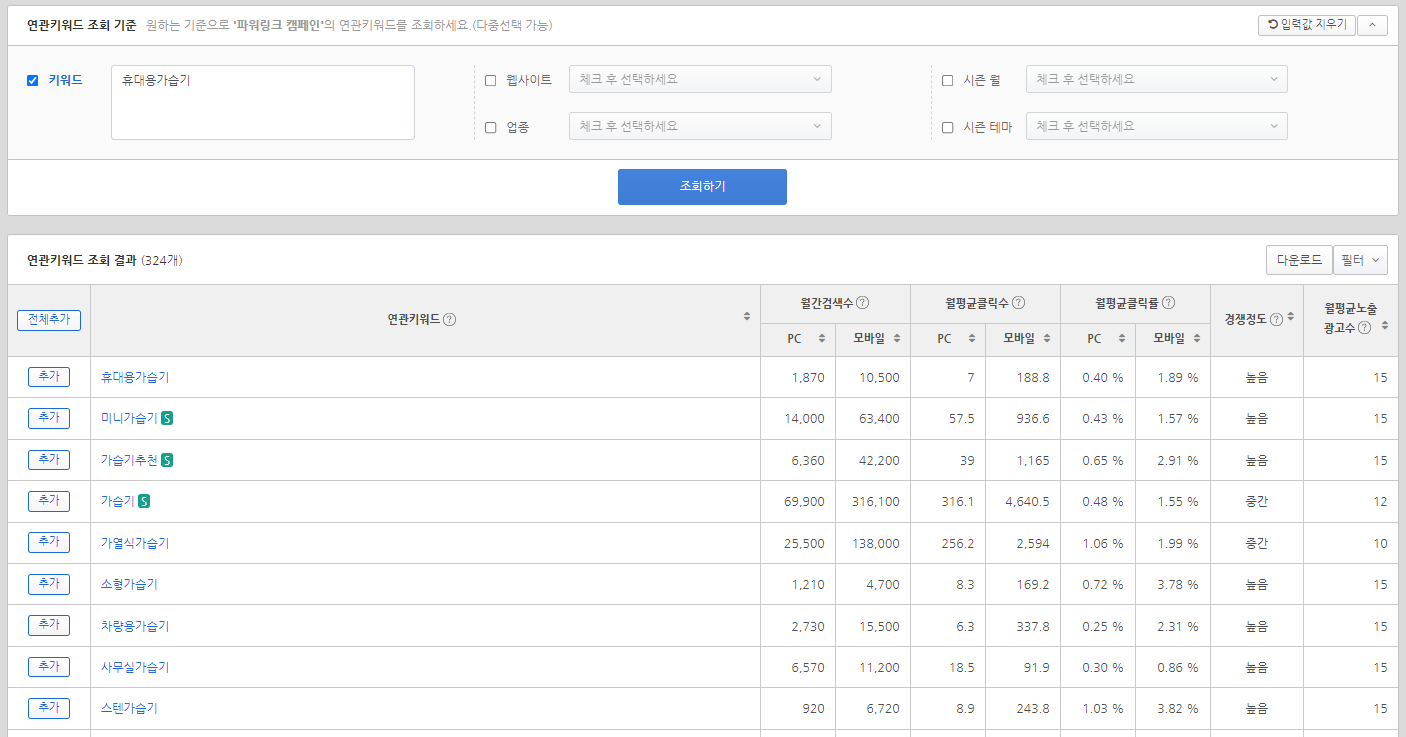The image size is (1406, 737).
Task: Open the 시즌 월 selection dropdown
Action: click(1156, 79)
